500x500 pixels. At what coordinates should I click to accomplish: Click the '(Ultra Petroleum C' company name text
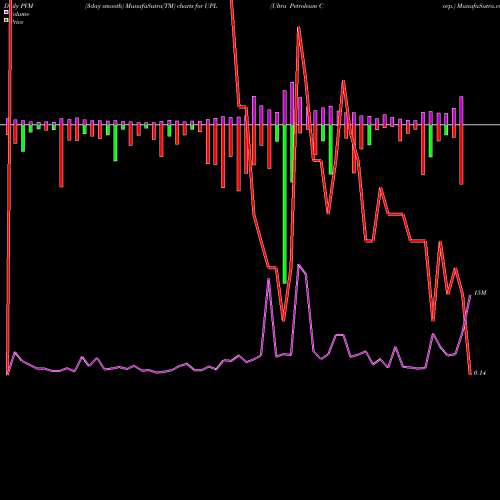(297, 6)
